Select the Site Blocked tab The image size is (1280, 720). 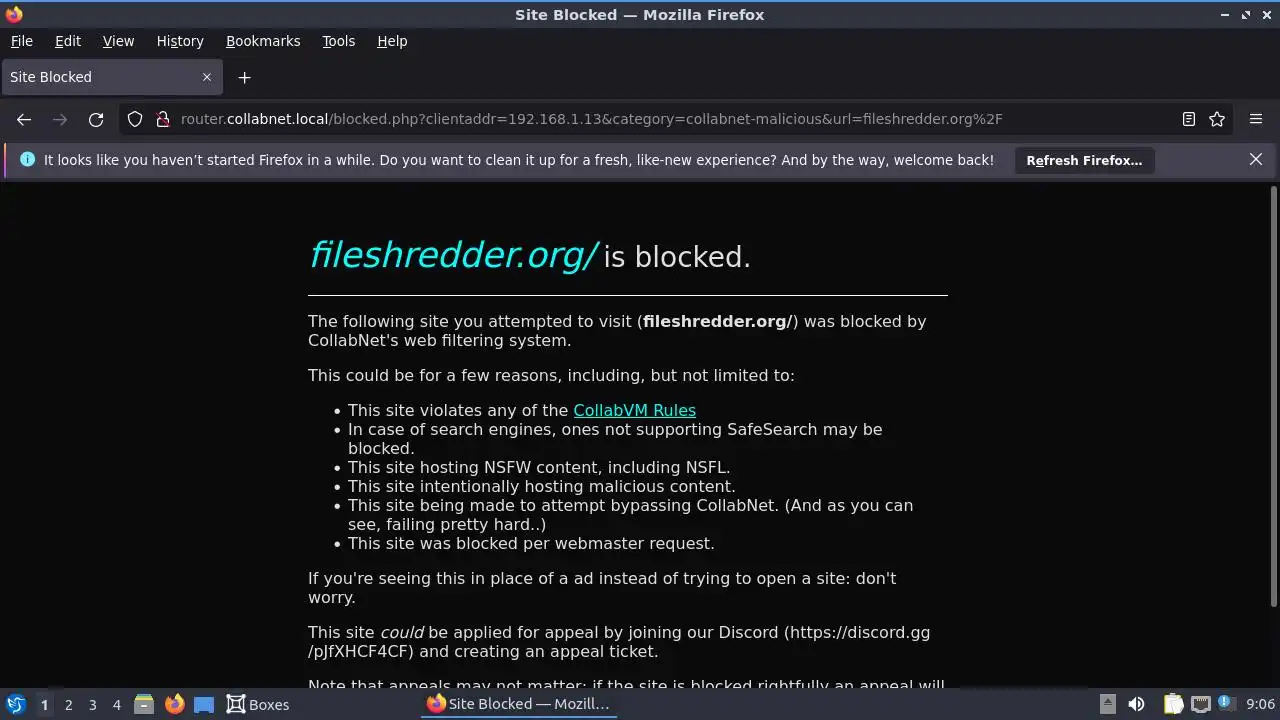click(x=110, y=77)
